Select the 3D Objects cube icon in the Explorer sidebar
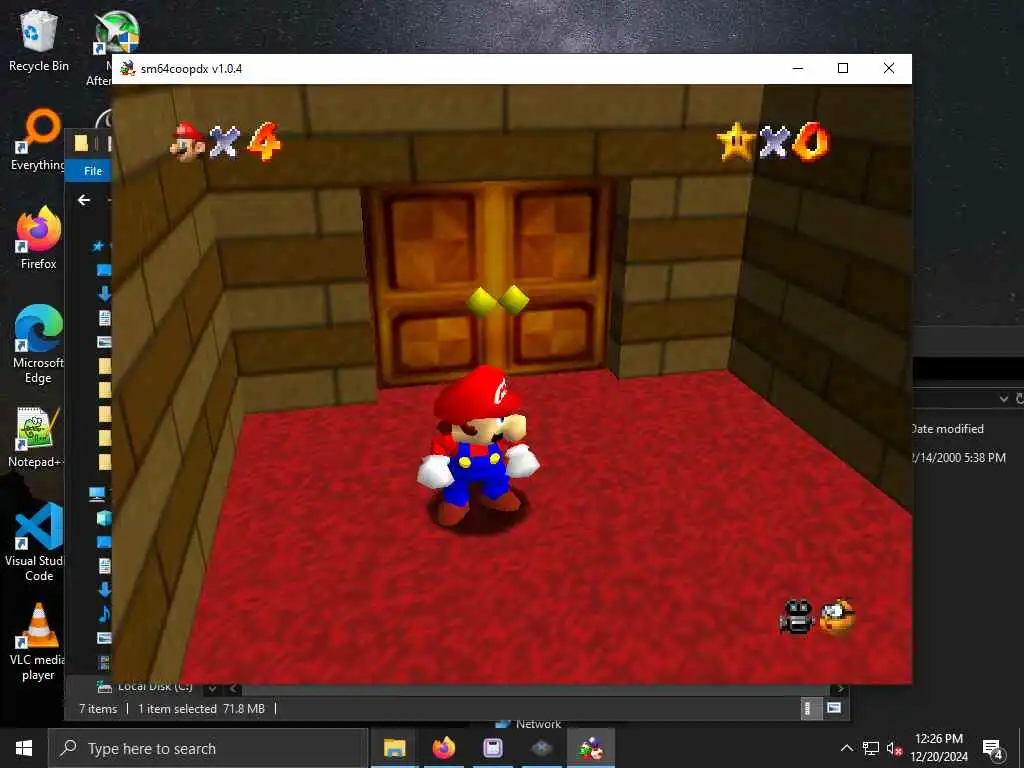 point(104,518)
